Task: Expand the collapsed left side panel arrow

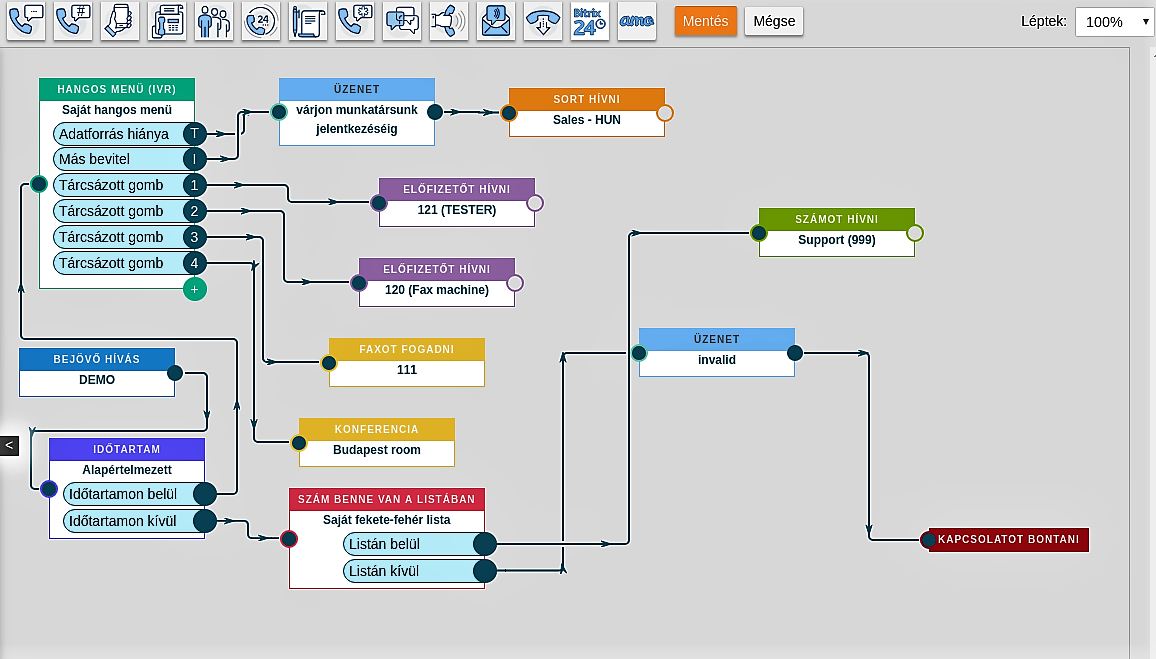Action: click(x=9, y=445)
